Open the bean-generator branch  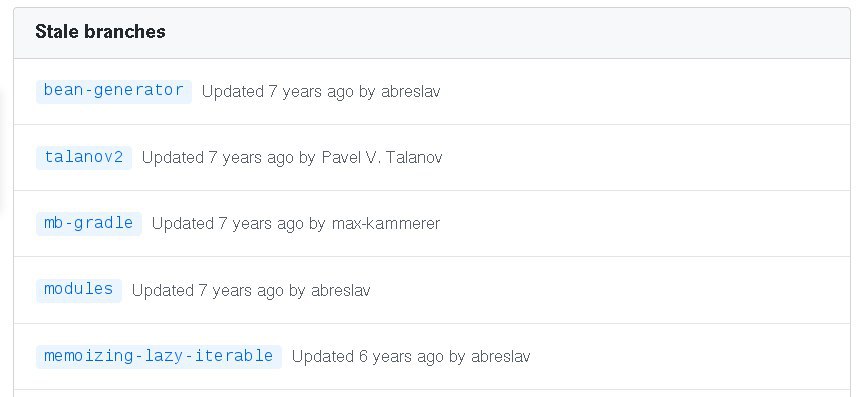[x=113, y=91]
